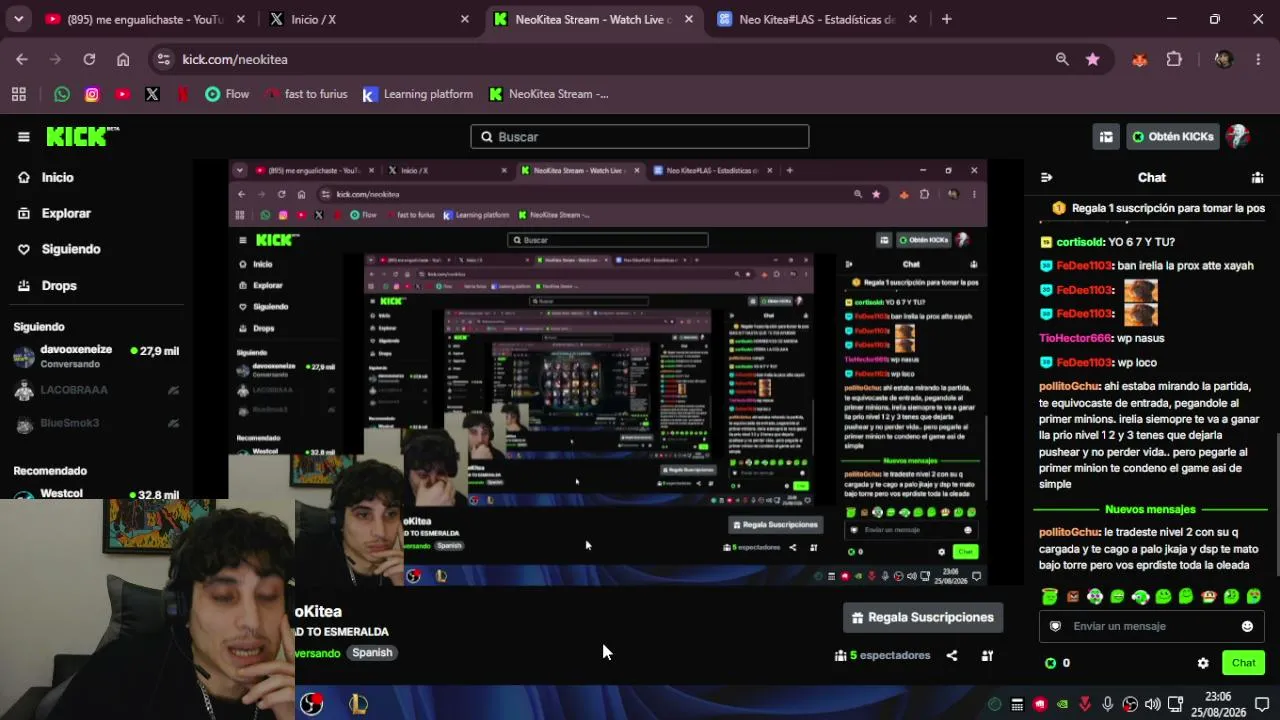Screen dimensions: 1280x720
Task: Open the Learning platform bookmark
Action: (x=417, y=94)
